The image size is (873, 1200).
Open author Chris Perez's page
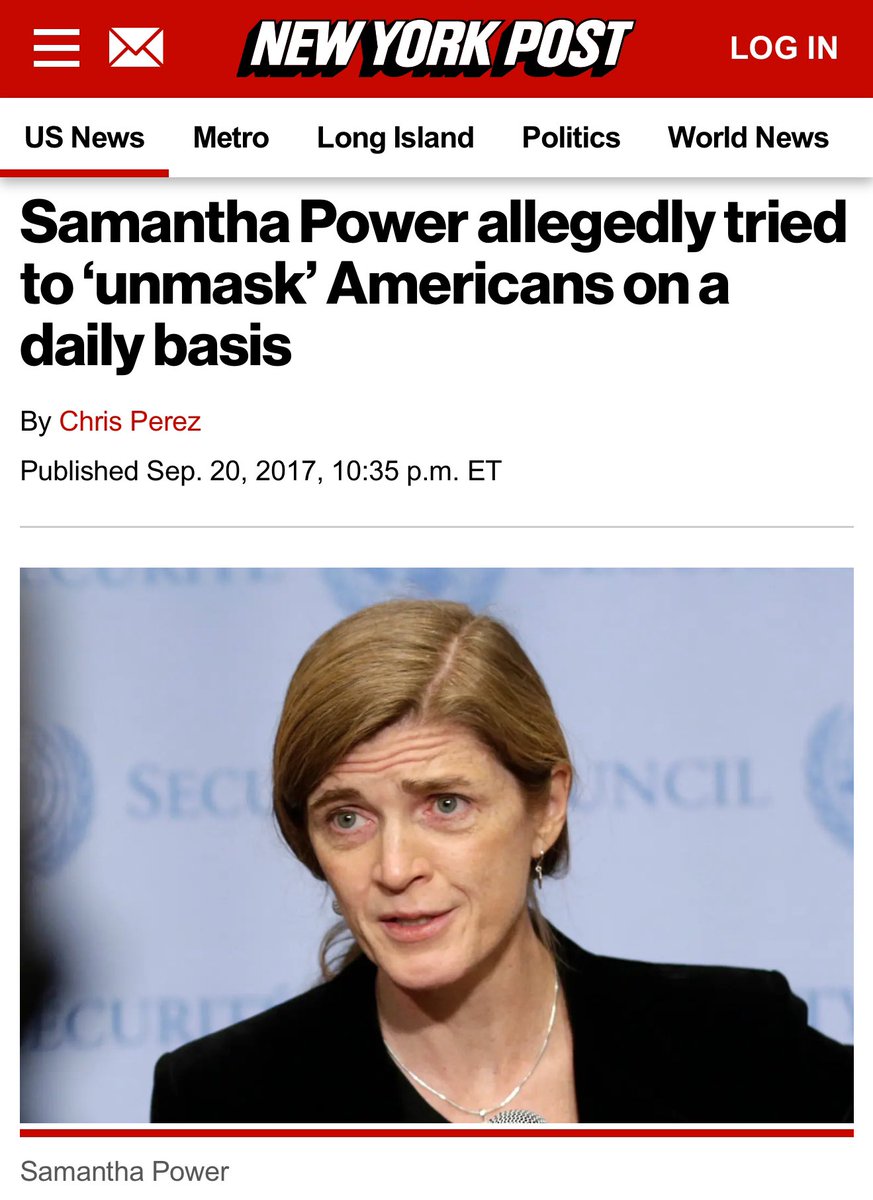click(x=130, y=421)
